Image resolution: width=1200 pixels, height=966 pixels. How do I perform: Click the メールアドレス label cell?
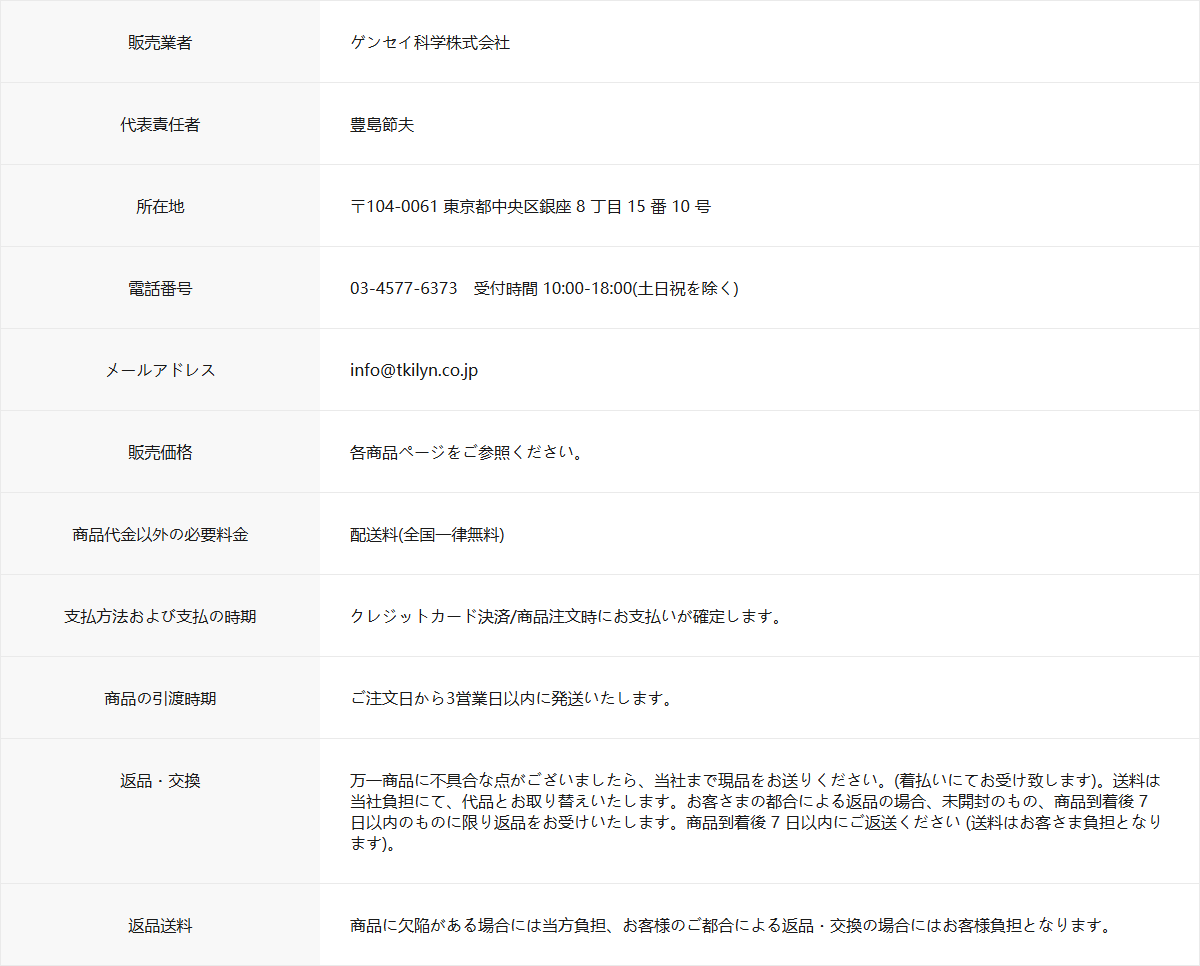160,370
